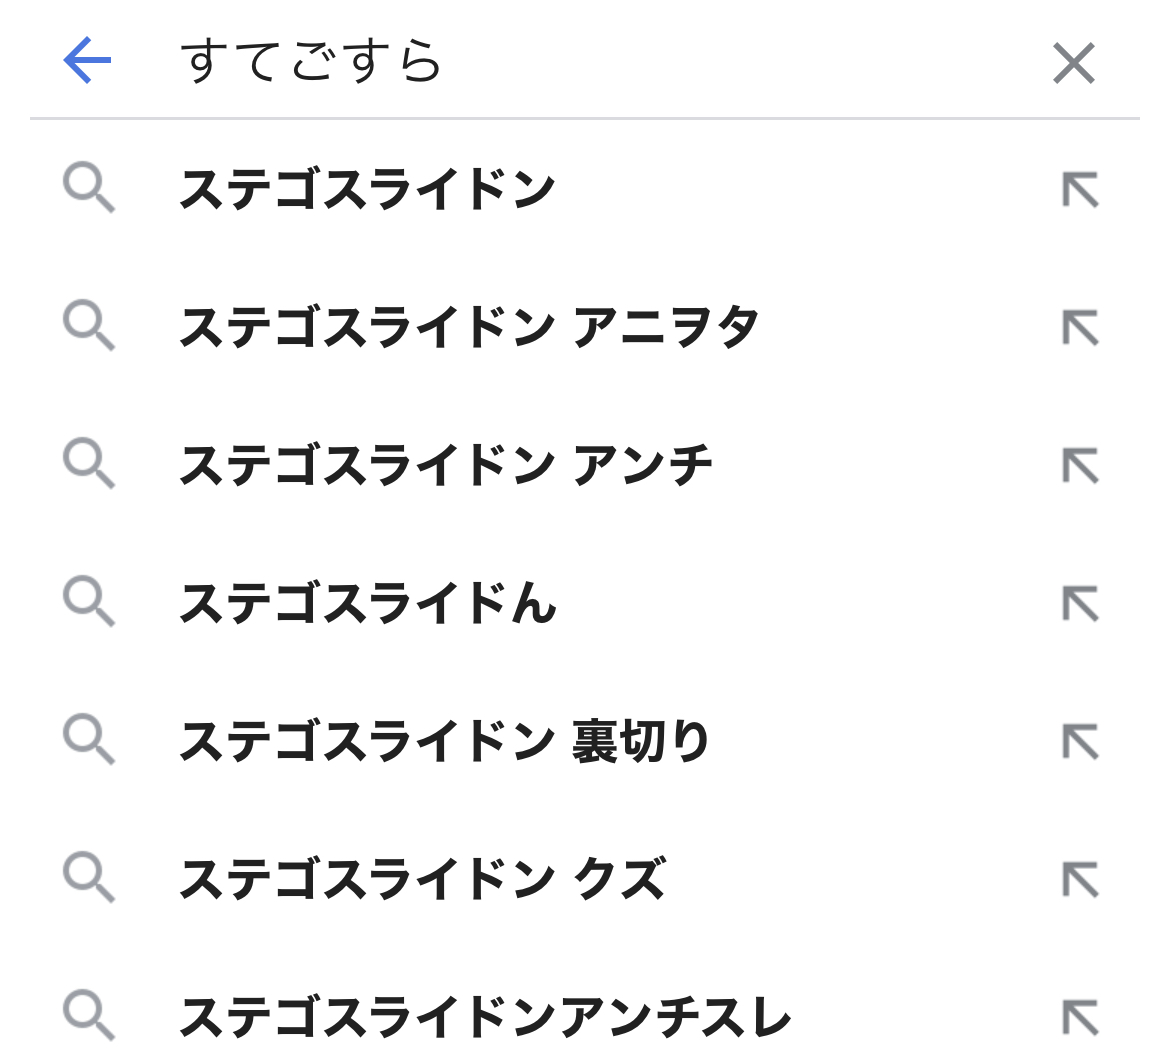The image size is (1170, 1062).
Task: Click magnifier icon beside ステゴスライドン 裏切り
Action: click(89, 741)
